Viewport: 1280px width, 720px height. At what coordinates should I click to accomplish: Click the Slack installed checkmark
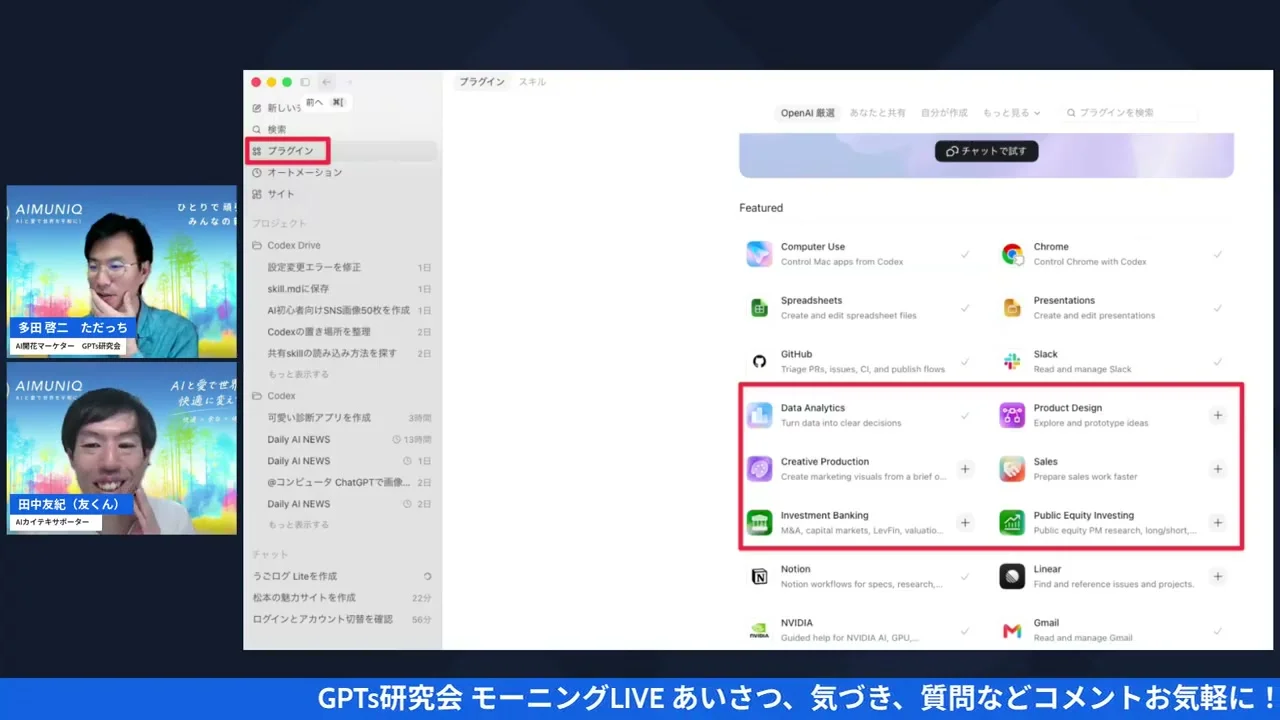point(1217,361)
